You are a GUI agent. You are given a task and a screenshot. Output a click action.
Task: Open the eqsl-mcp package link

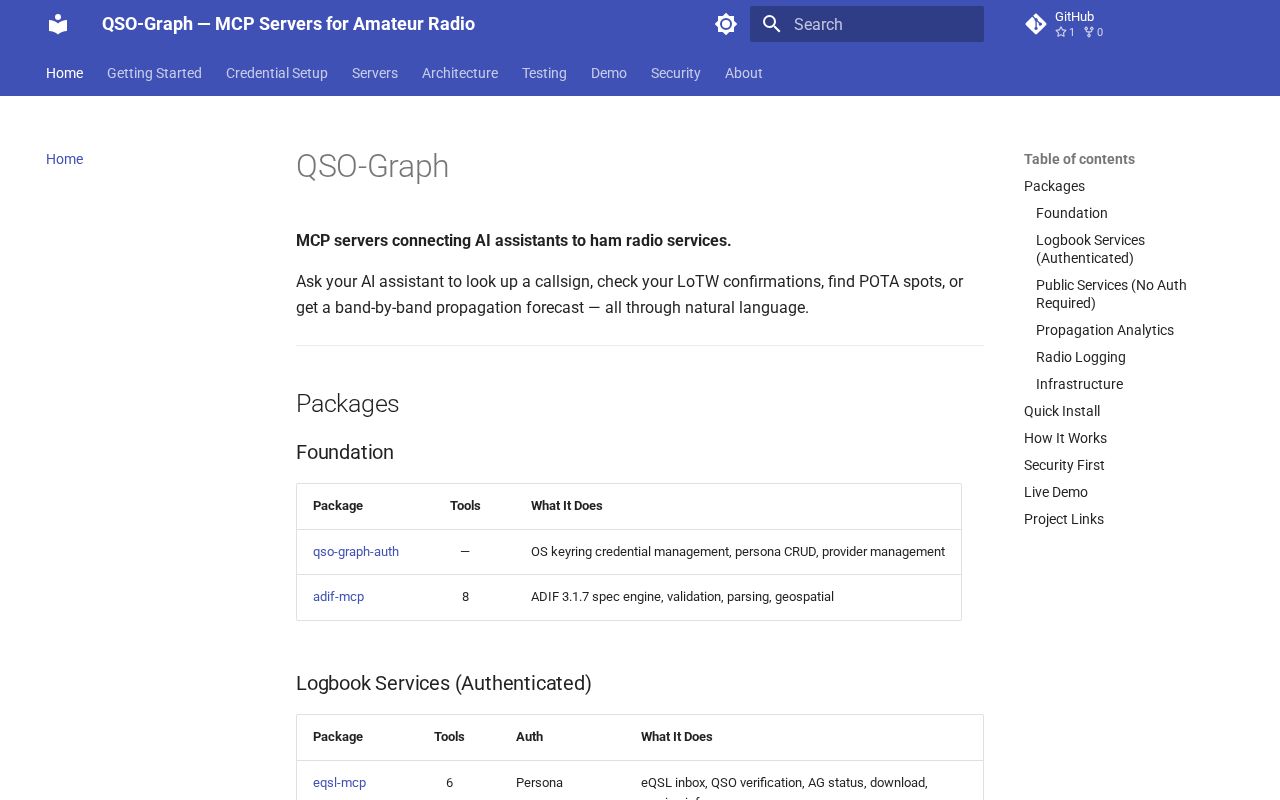tap(339, 783)
